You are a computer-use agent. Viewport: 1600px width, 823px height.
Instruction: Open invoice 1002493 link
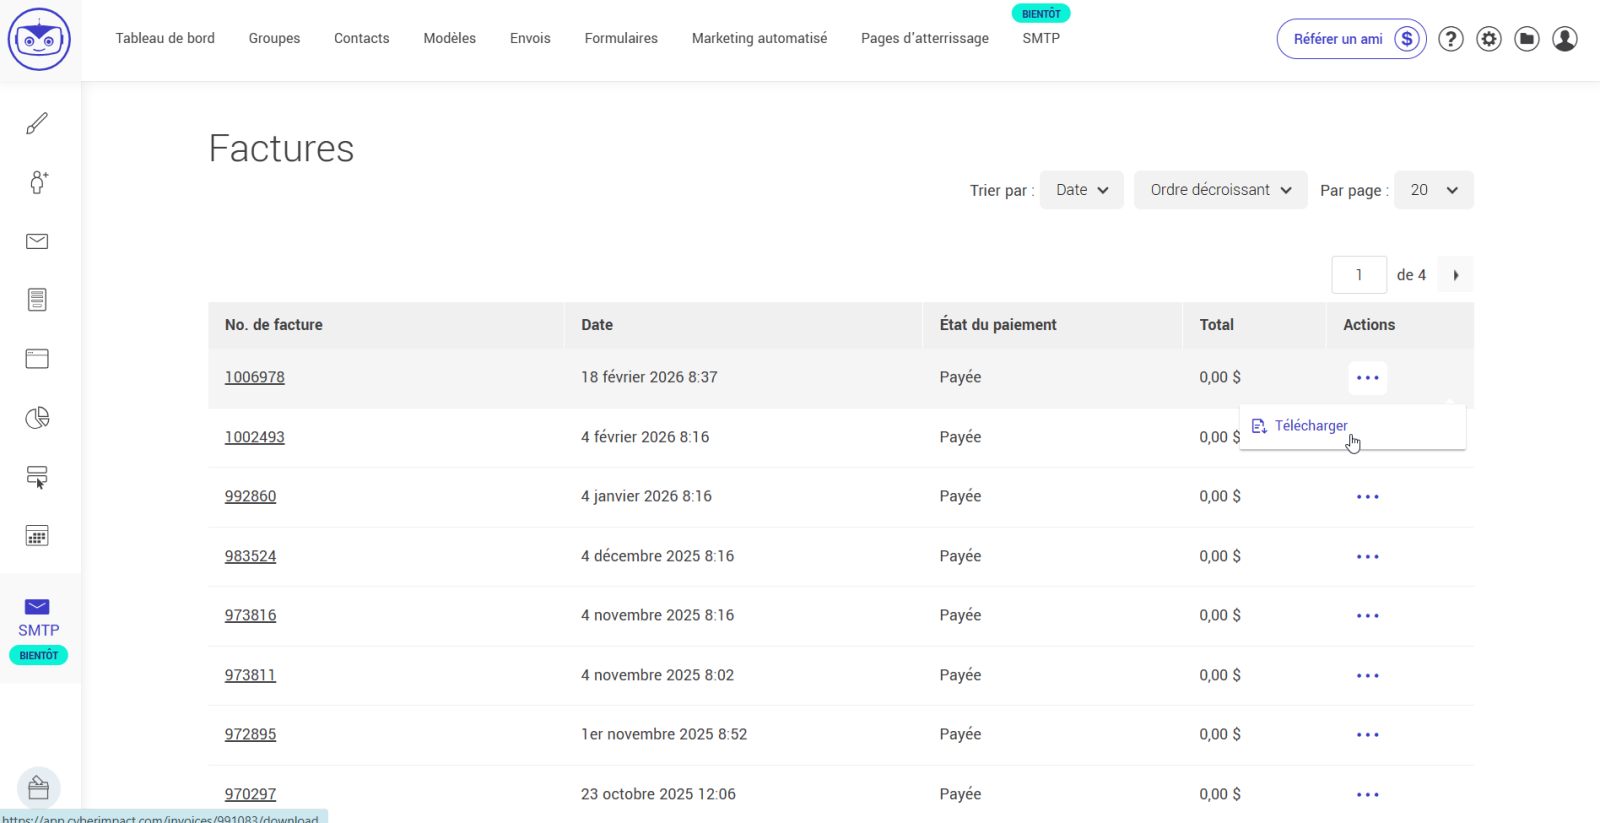click(x=254, y=437)
